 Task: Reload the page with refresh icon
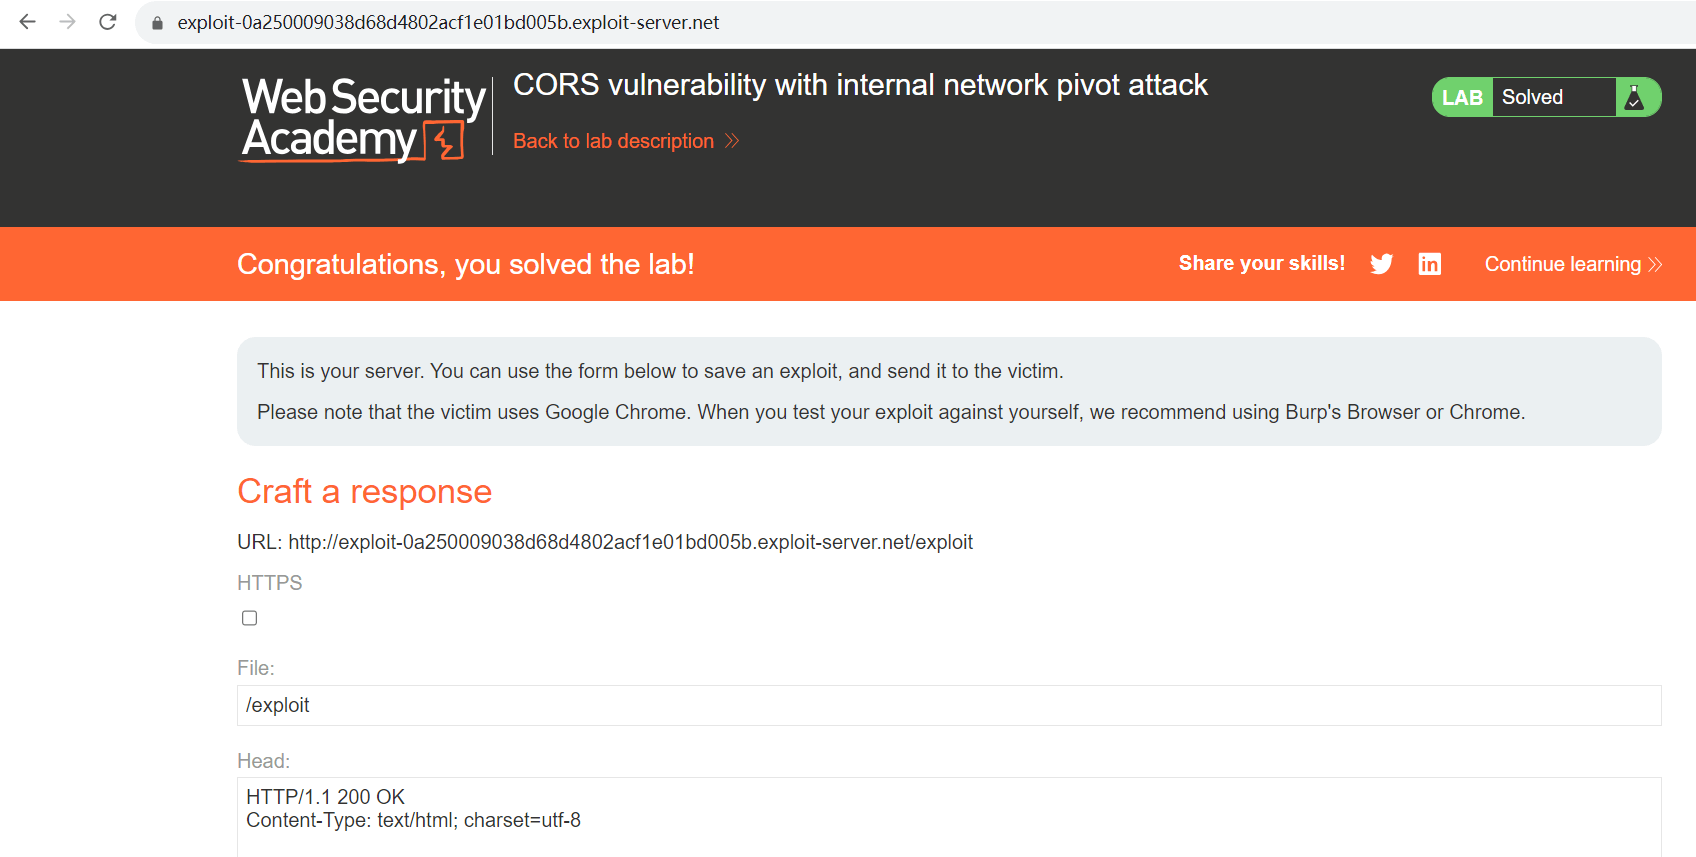click(x=108, y=22)
